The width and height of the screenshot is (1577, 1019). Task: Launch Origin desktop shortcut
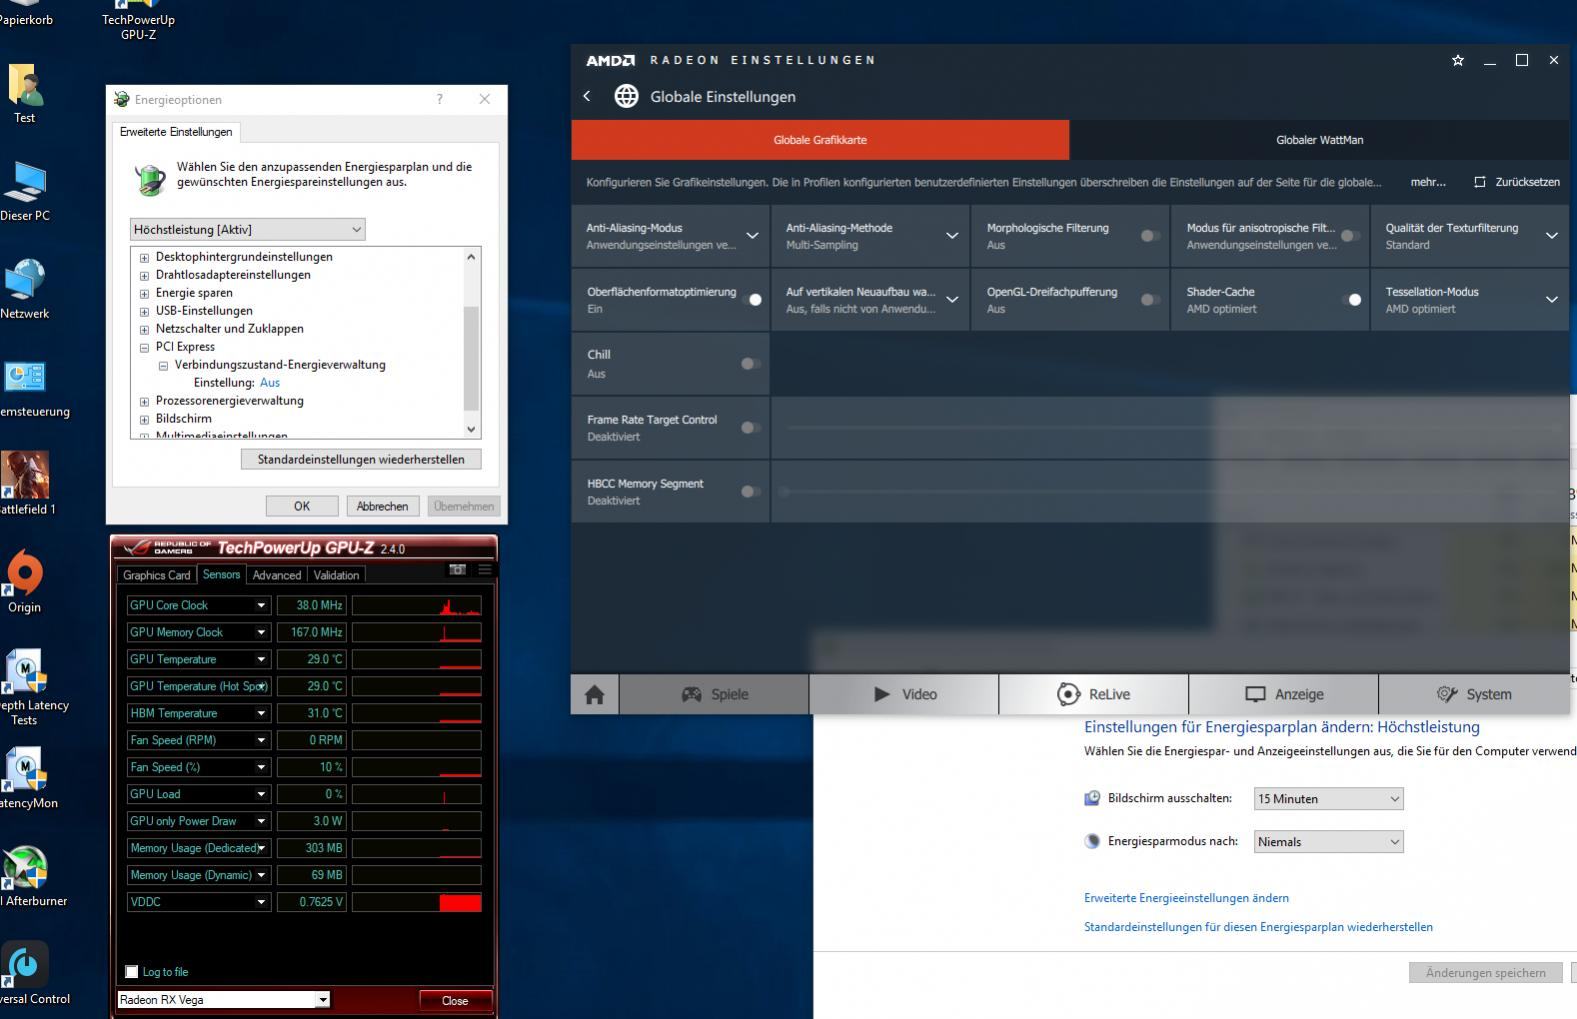(x=25, y=583)
